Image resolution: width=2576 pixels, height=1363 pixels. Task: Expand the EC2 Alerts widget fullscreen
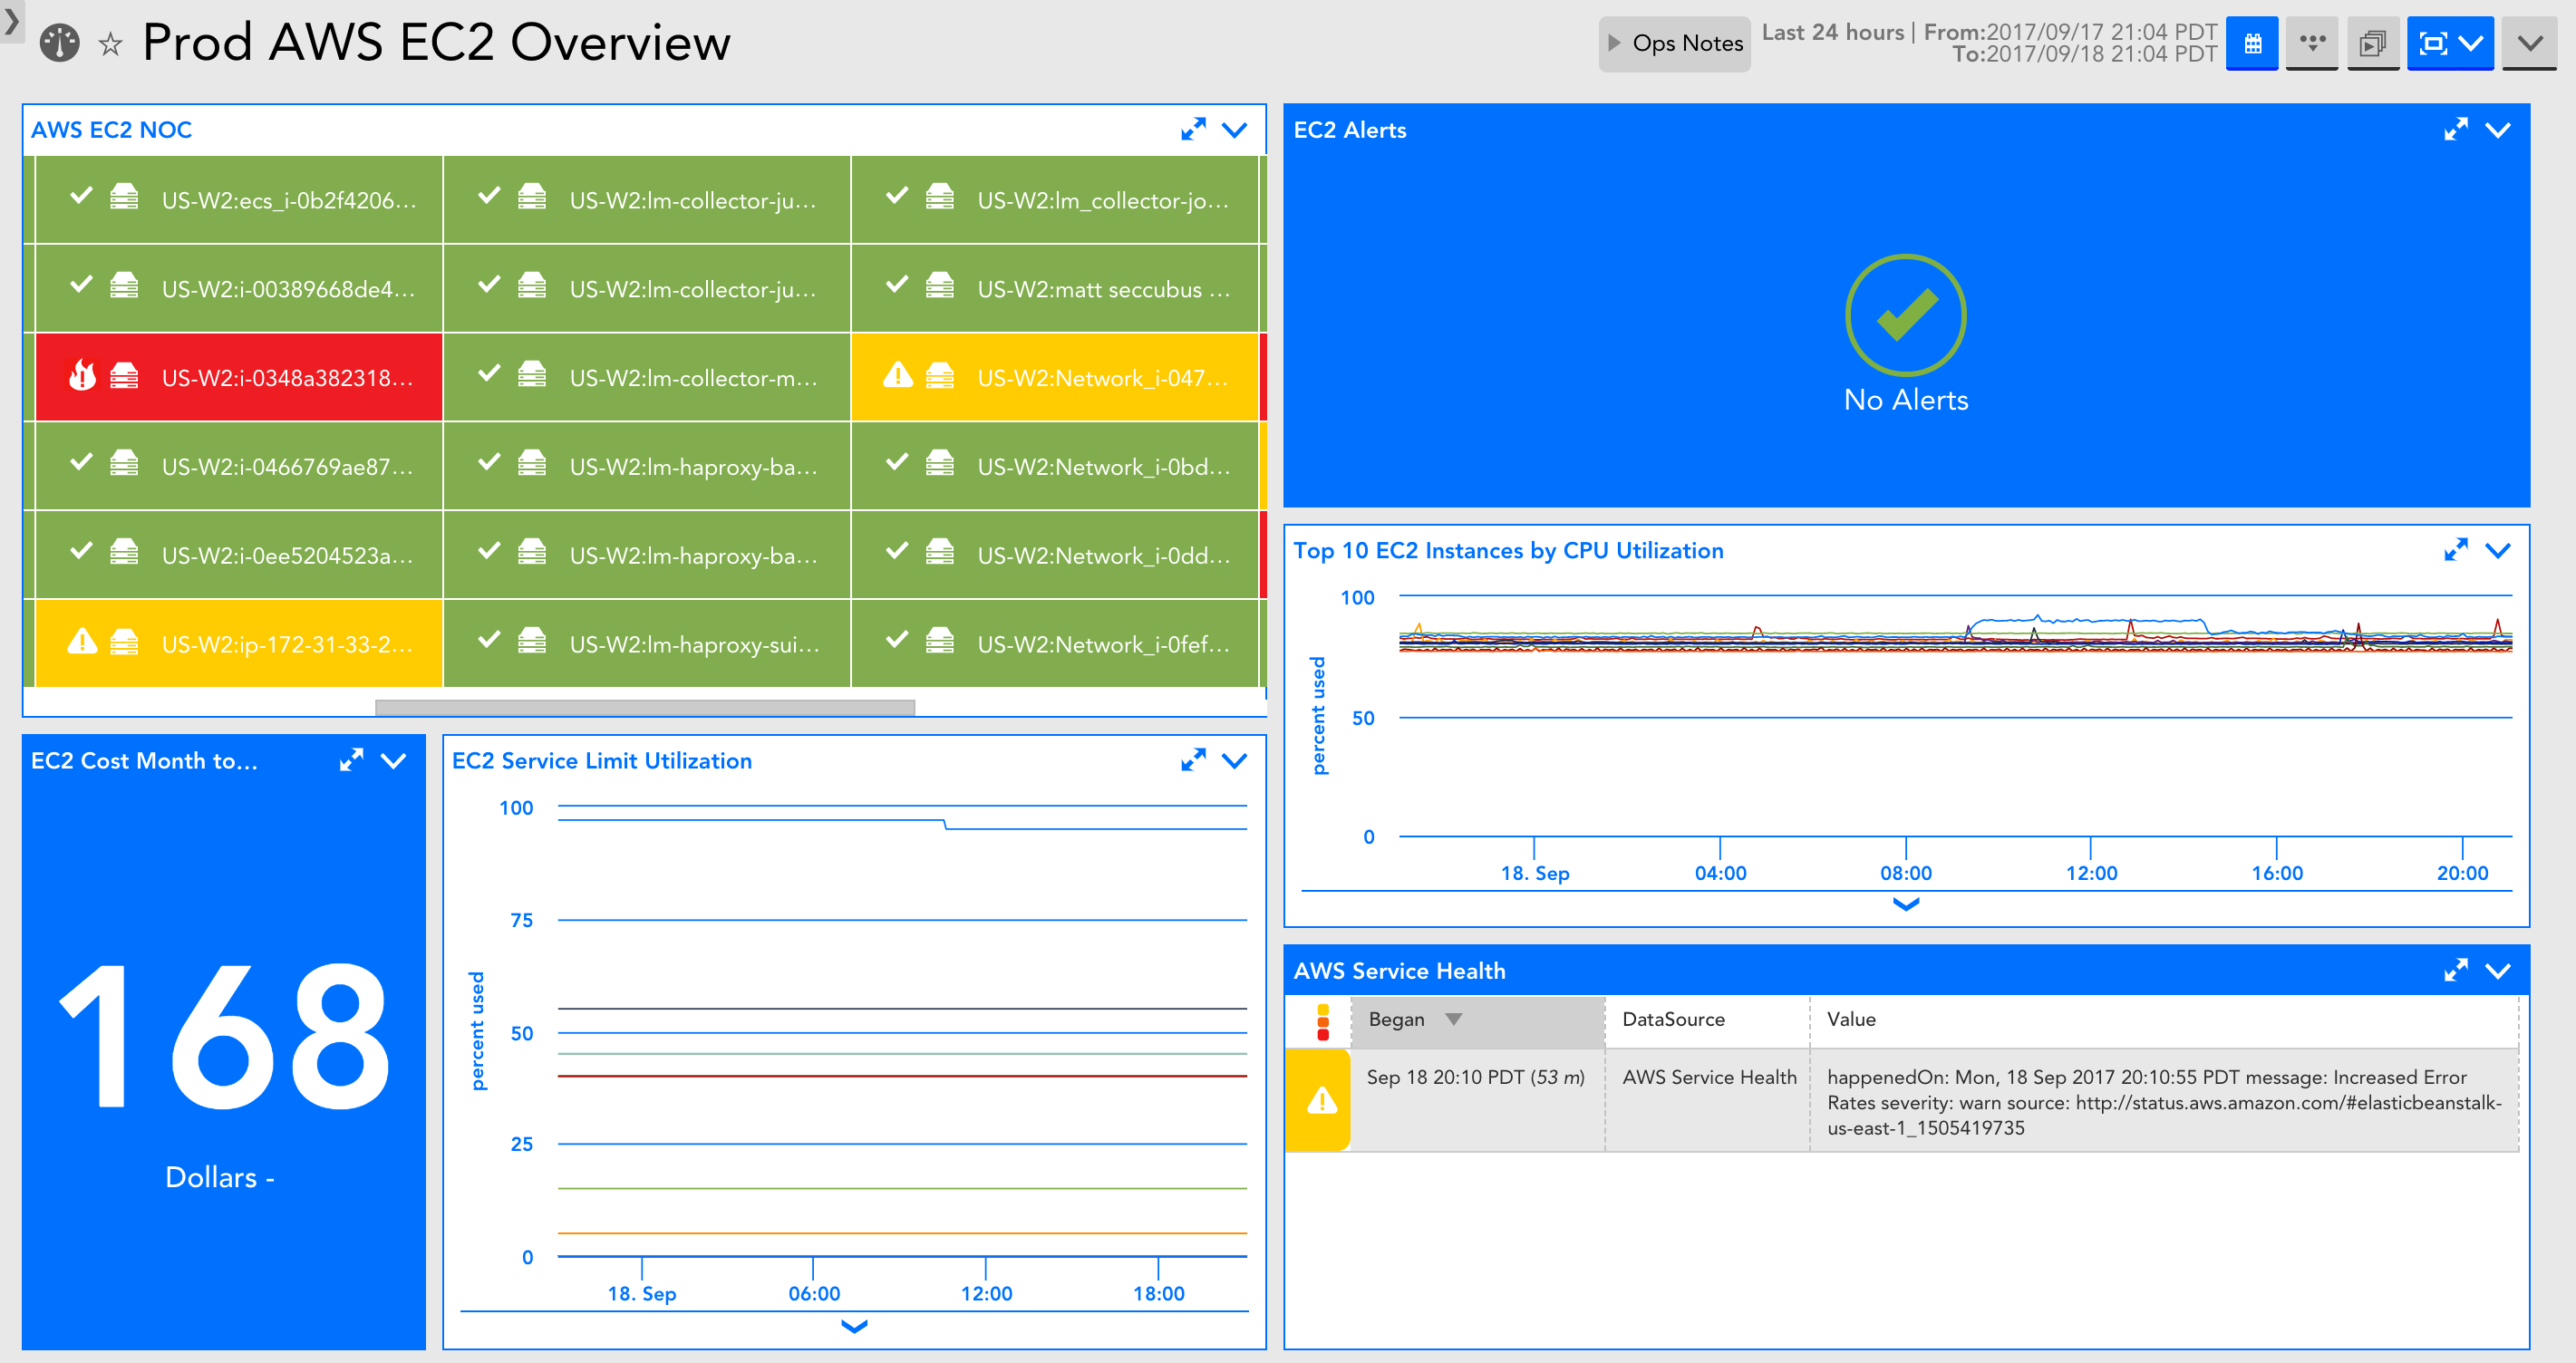tap(2456, 130)
